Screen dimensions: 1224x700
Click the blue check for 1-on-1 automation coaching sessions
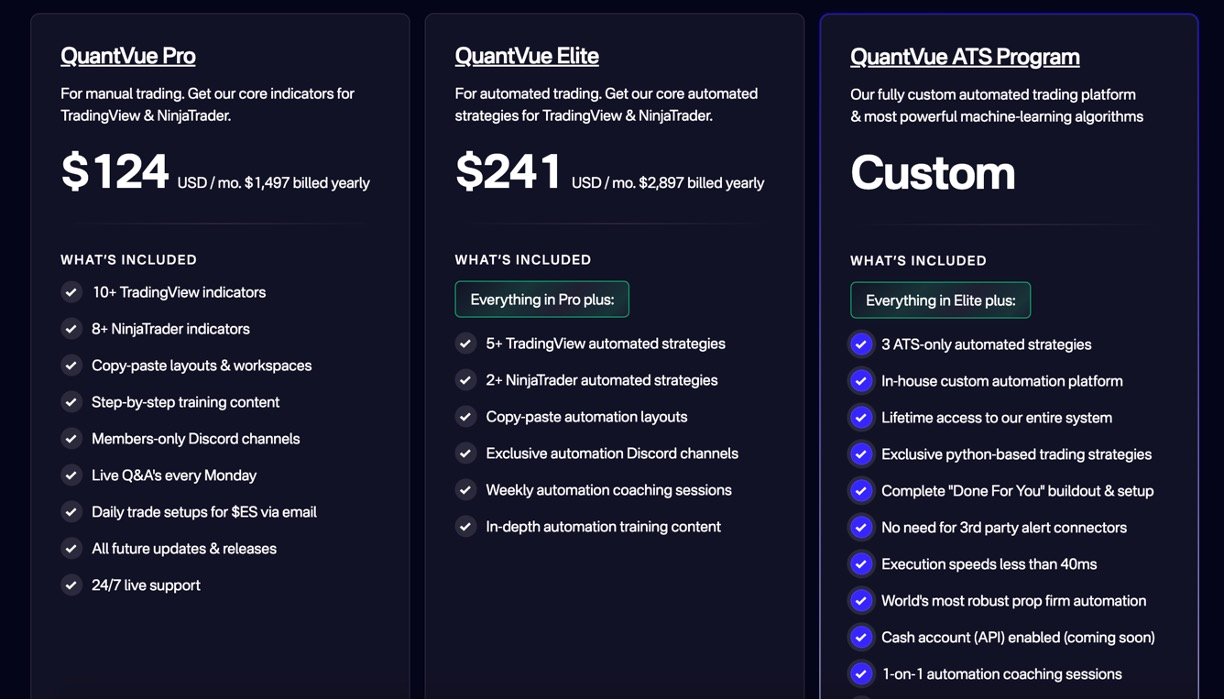860,674
